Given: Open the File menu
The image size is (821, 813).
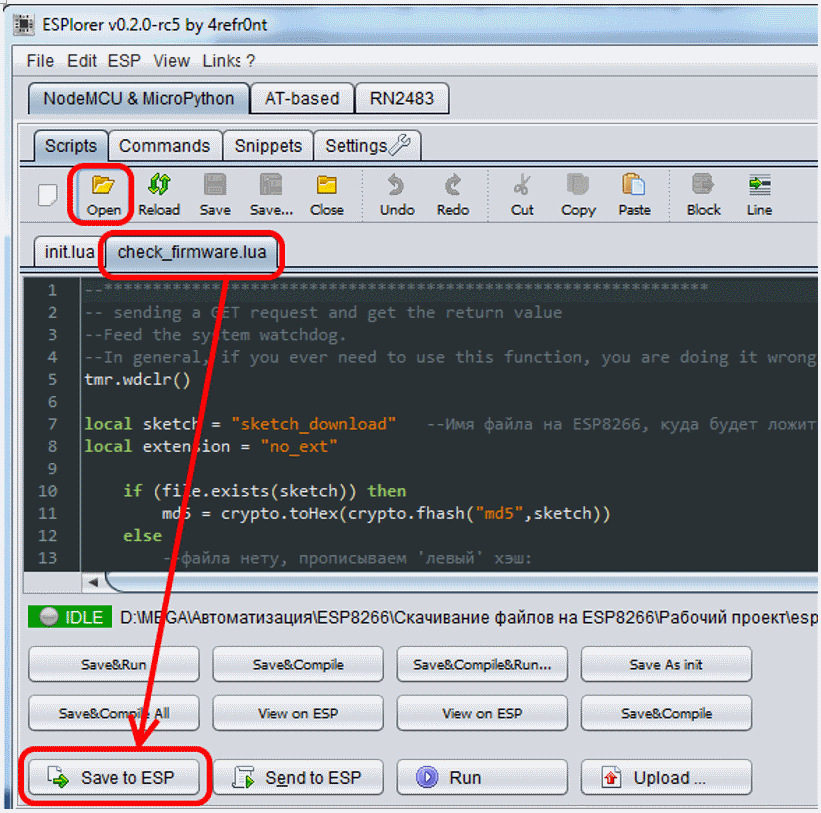Looking at the screenshot, I should [40, 61].
